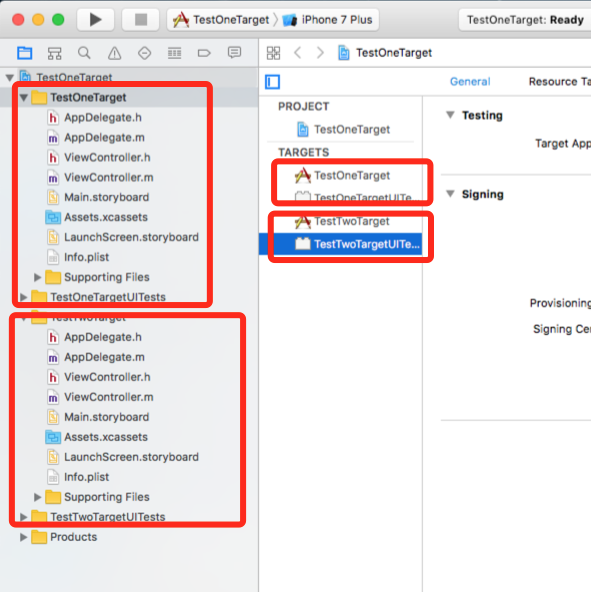Select TestOneTarget under PROJECT
This screenshot has height=592, width=591.
[x=343, y=130]
